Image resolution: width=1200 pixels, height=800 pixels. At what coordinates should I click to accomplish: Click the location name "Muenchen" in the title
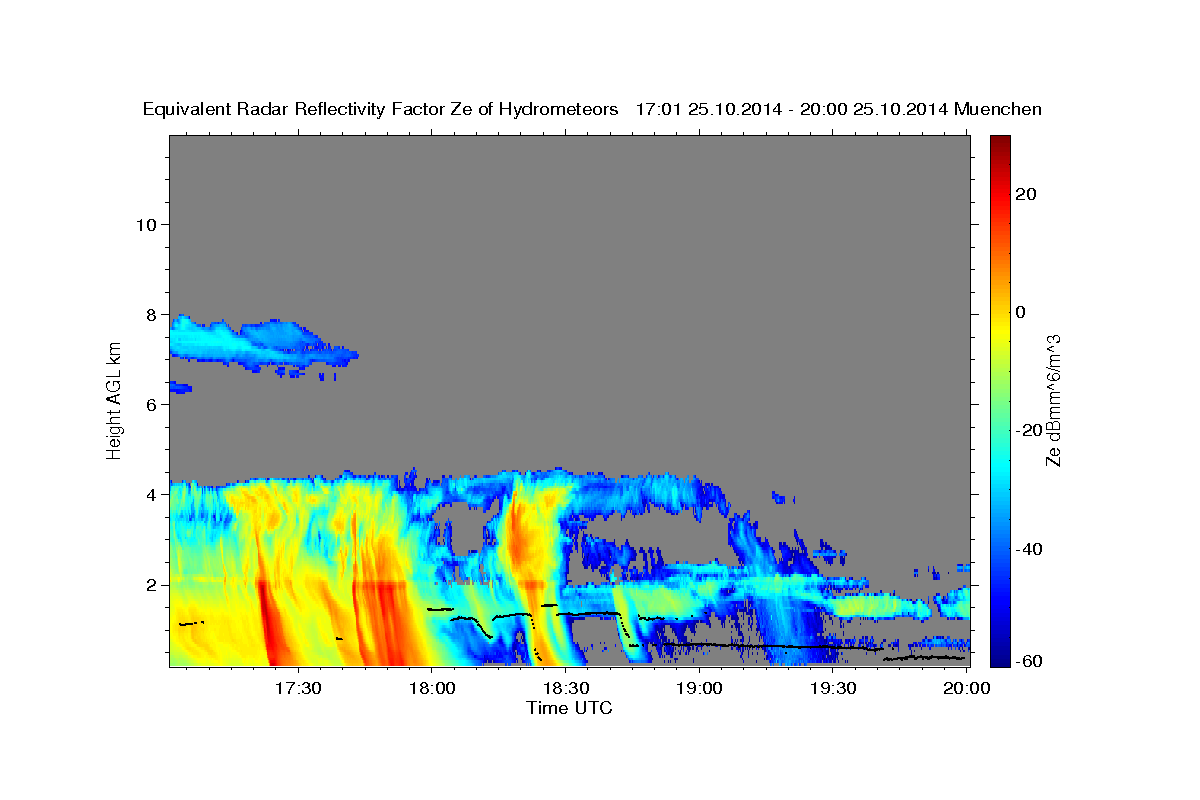pyautogui.click(x=999, y=110)
